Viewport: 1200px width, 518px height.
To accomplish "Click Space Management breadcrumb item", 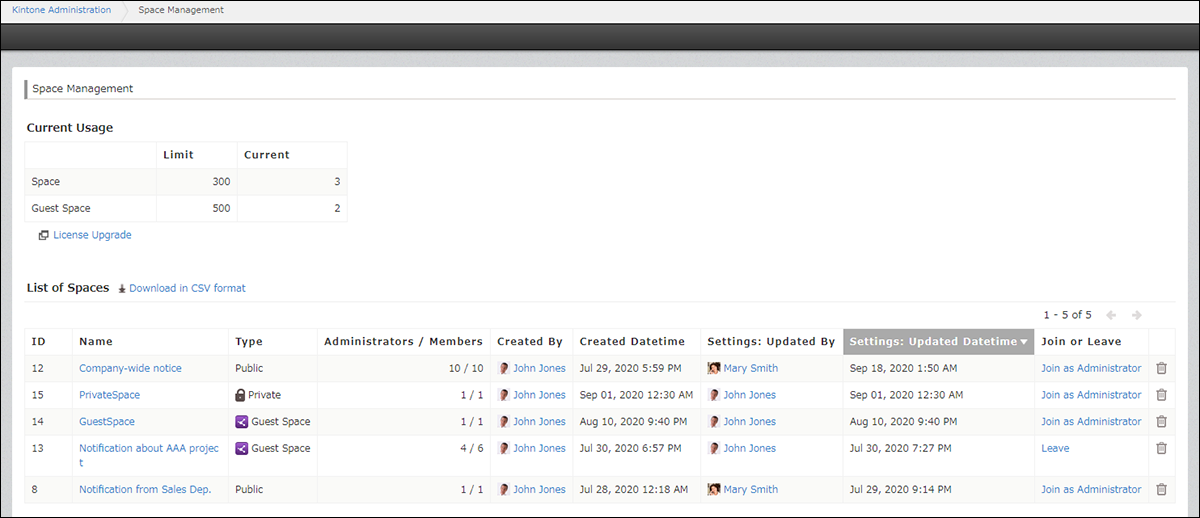I will pos(181,10).
